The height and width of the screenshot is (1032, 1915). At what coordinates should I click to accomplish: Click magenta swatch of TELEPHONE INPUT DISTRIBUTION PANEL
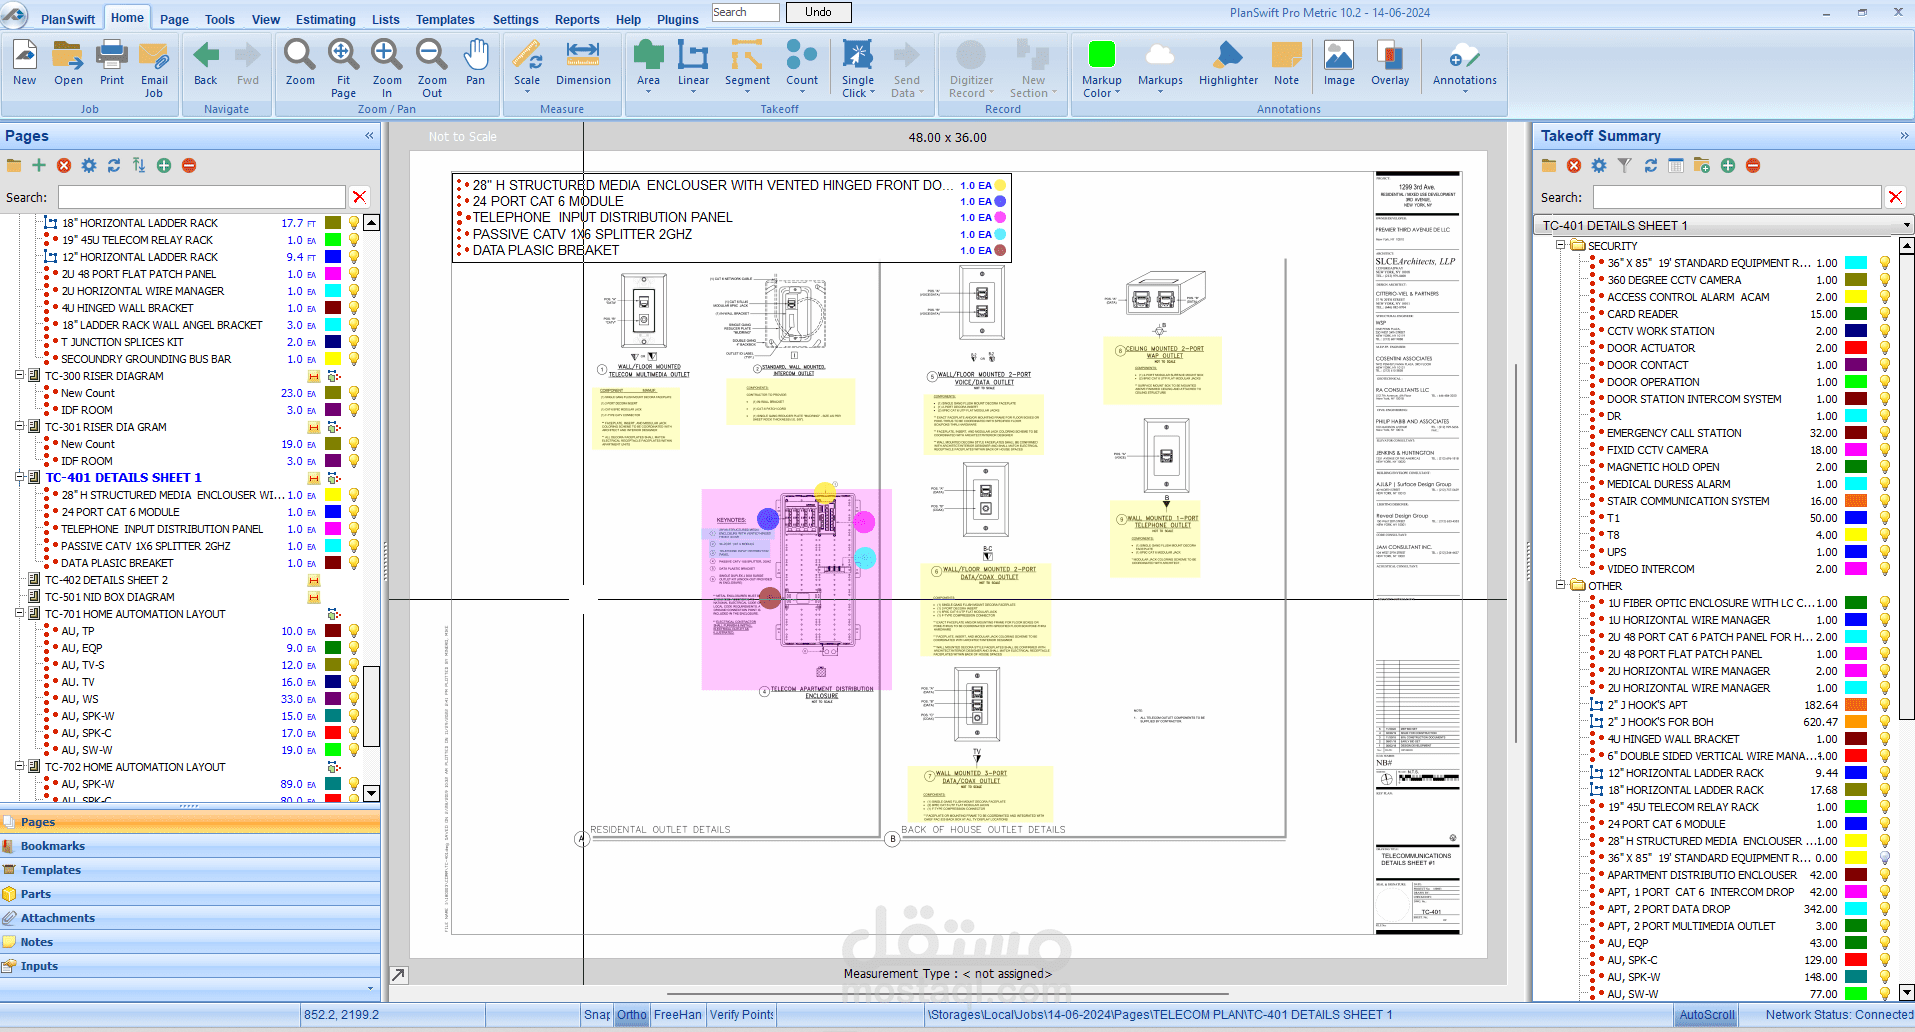(333, 529)
